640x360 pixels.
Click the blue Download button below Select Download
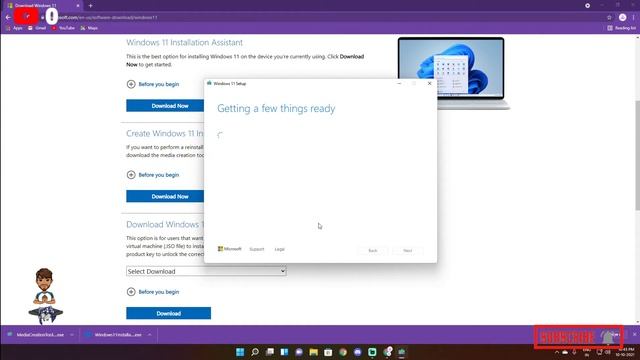tap(169, 313)
